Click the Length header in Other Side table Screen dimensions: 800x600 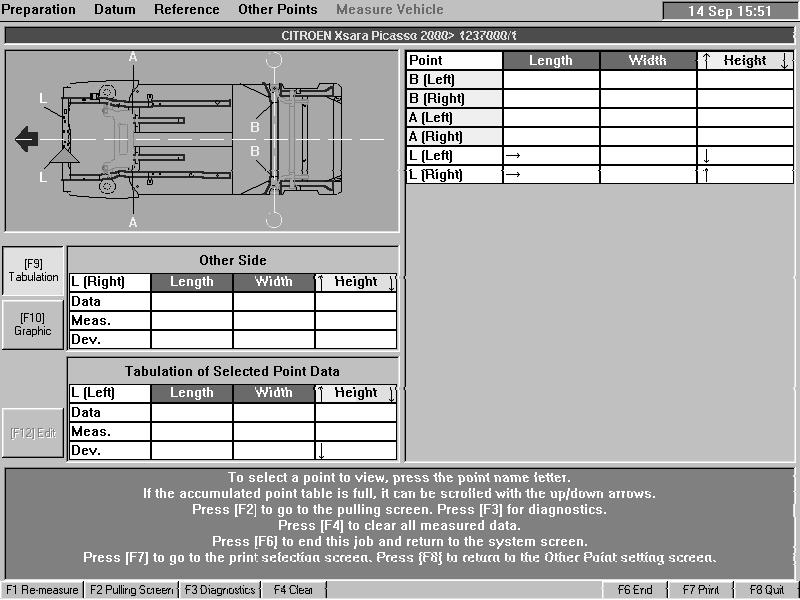192,282
